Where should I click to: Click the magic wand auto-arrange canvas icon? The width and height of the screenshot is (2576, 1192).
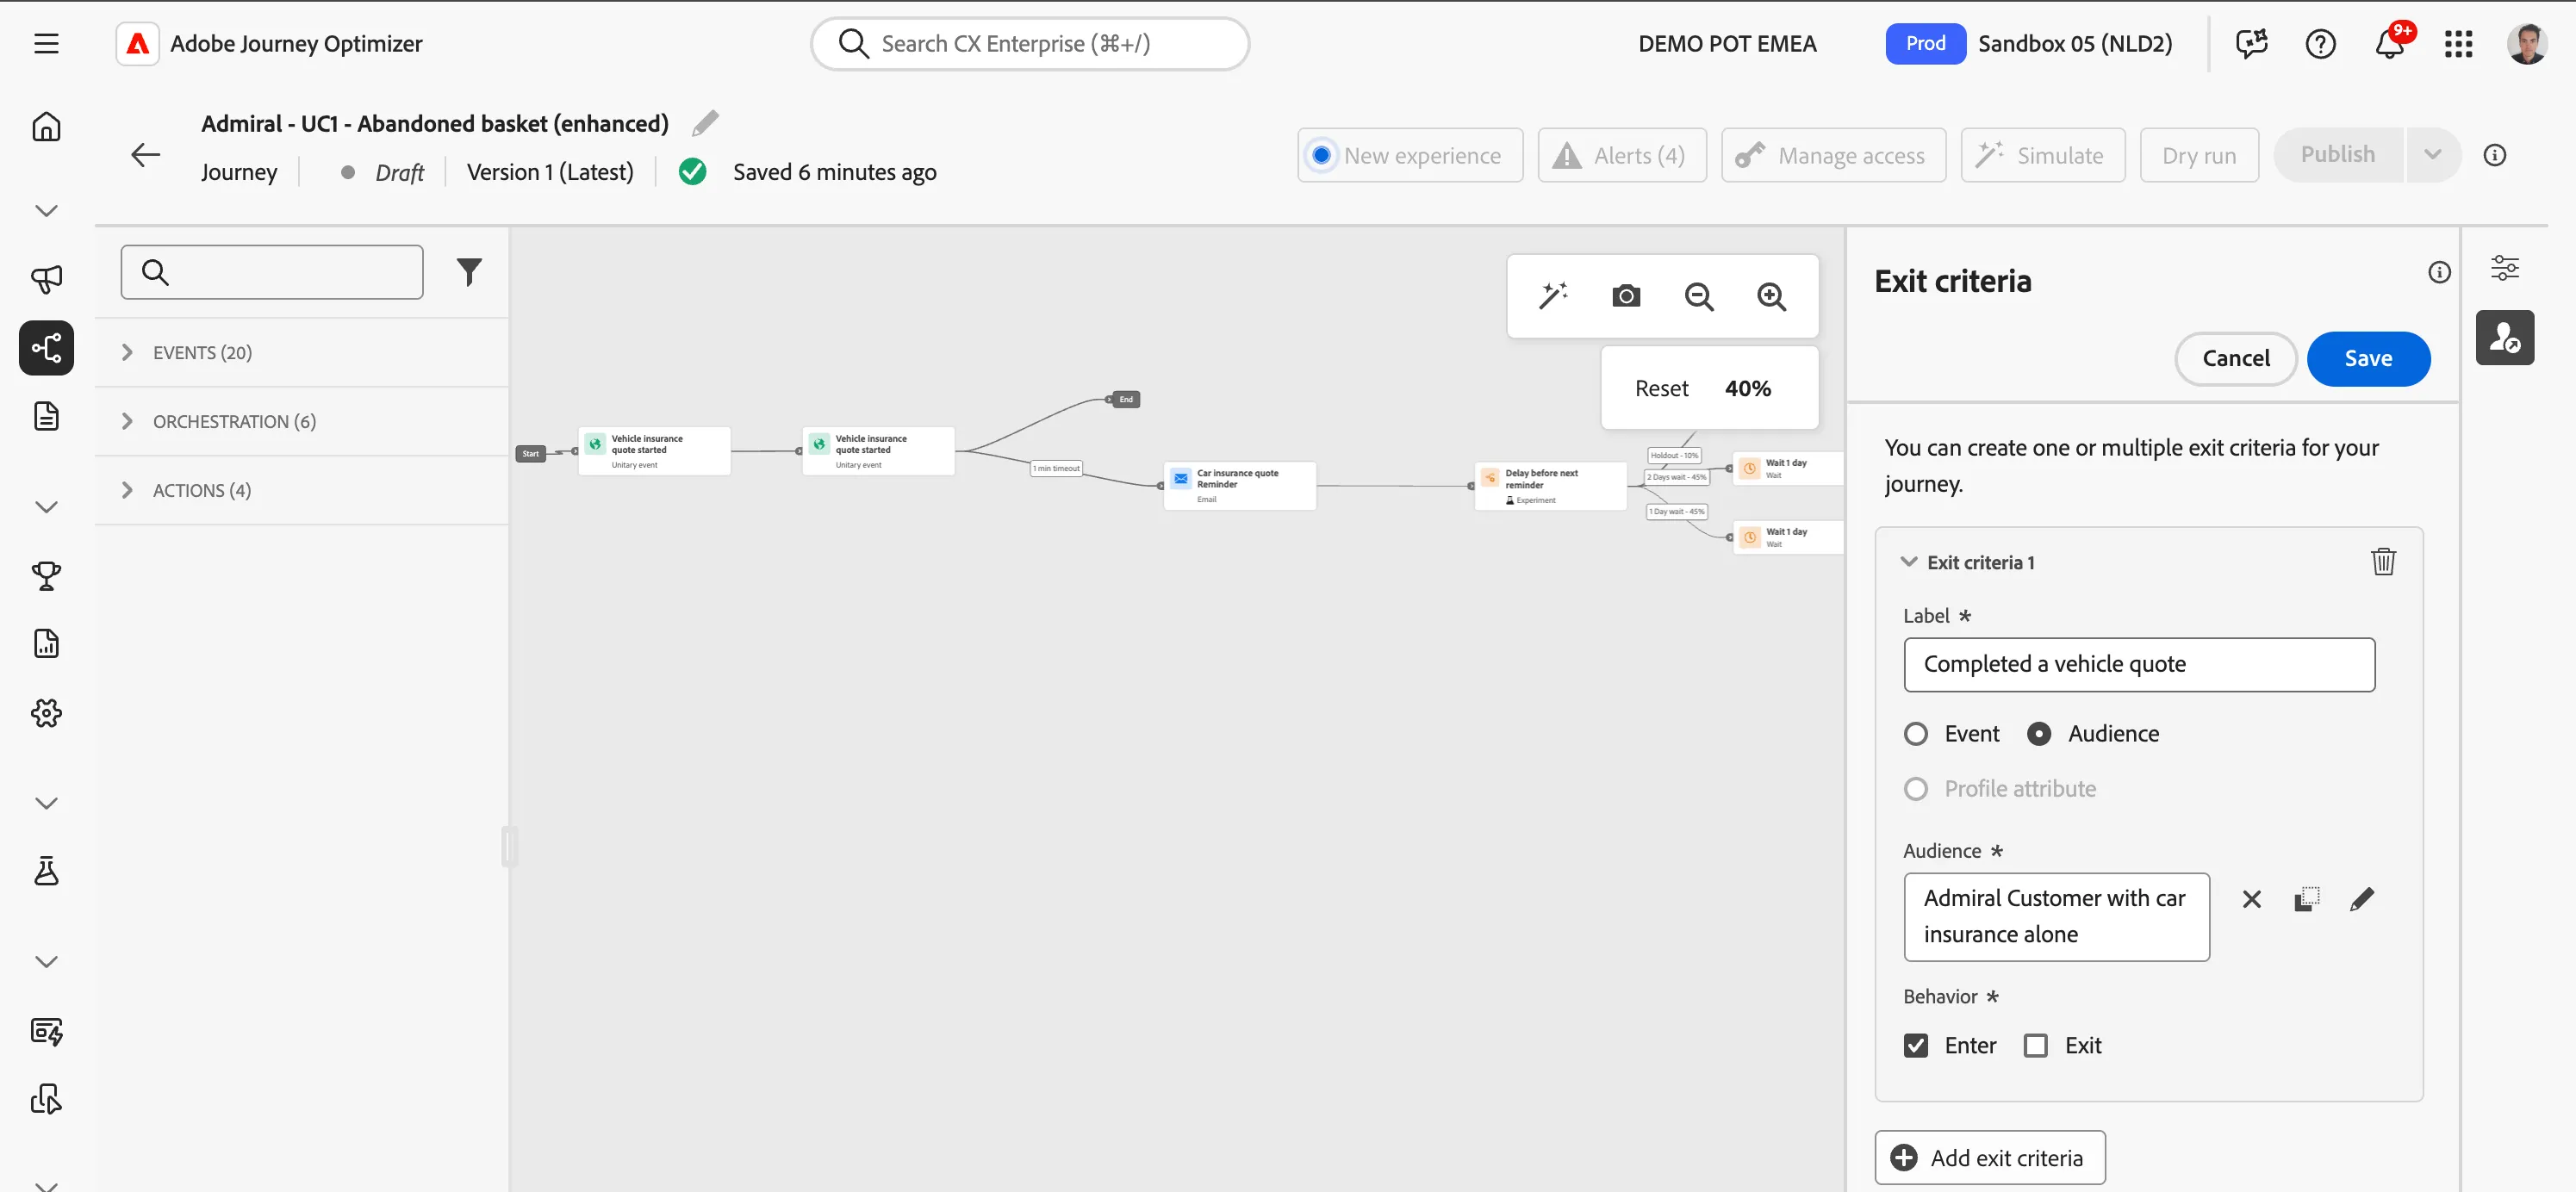[1553, 296]
